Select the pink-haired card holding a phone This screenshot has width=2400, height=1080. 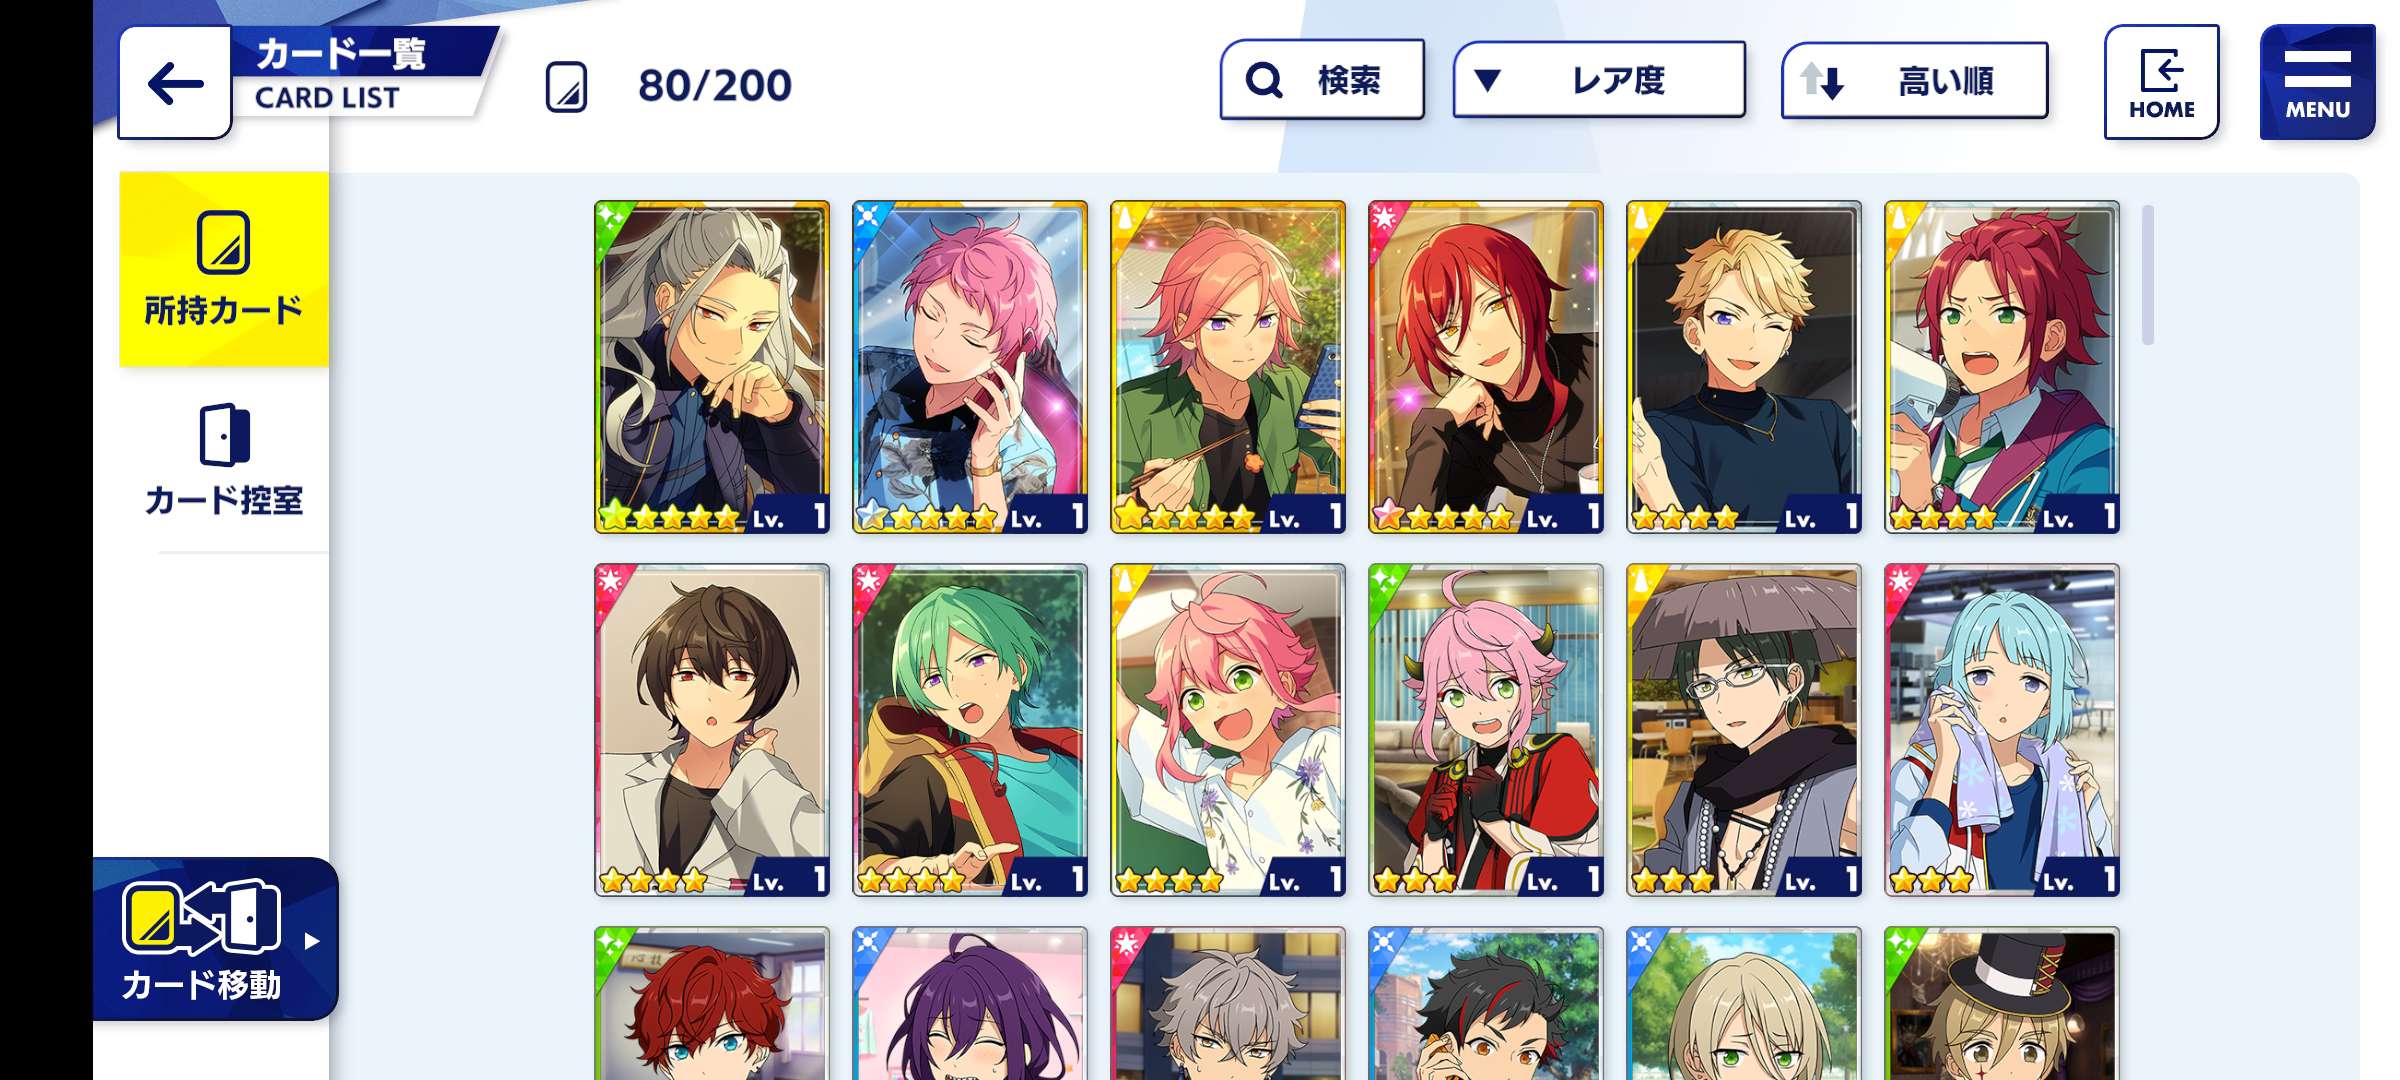pyautogui.click(x=970, y=367)
